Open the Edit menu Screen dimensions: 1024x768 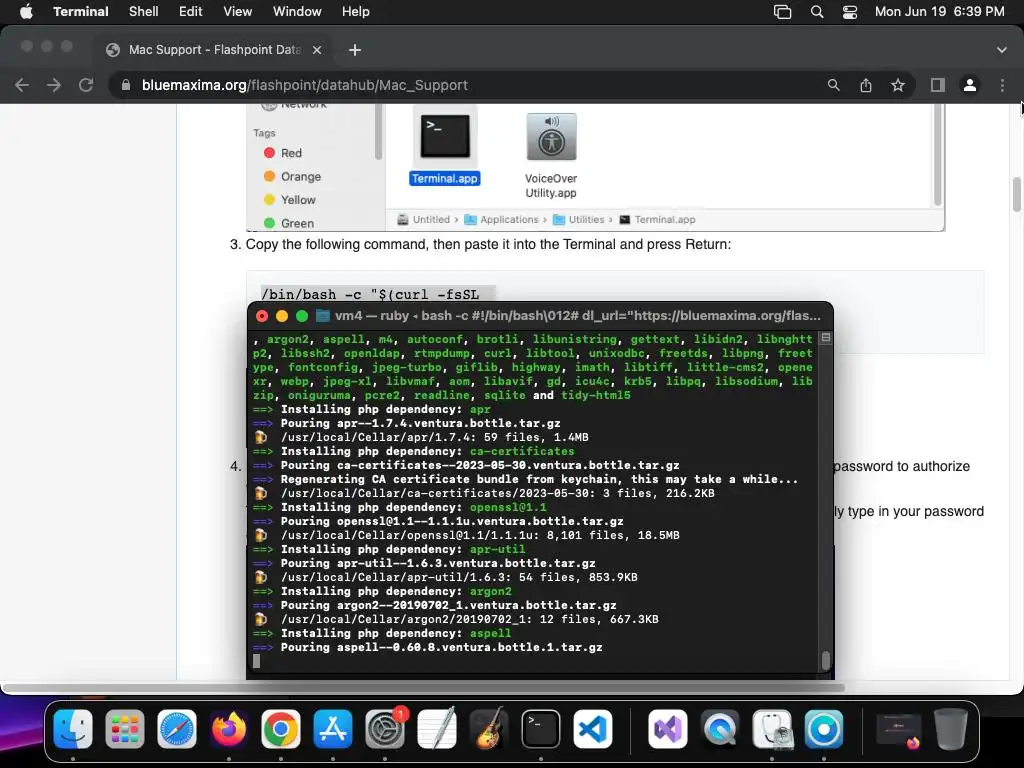[x=191, y=12]
